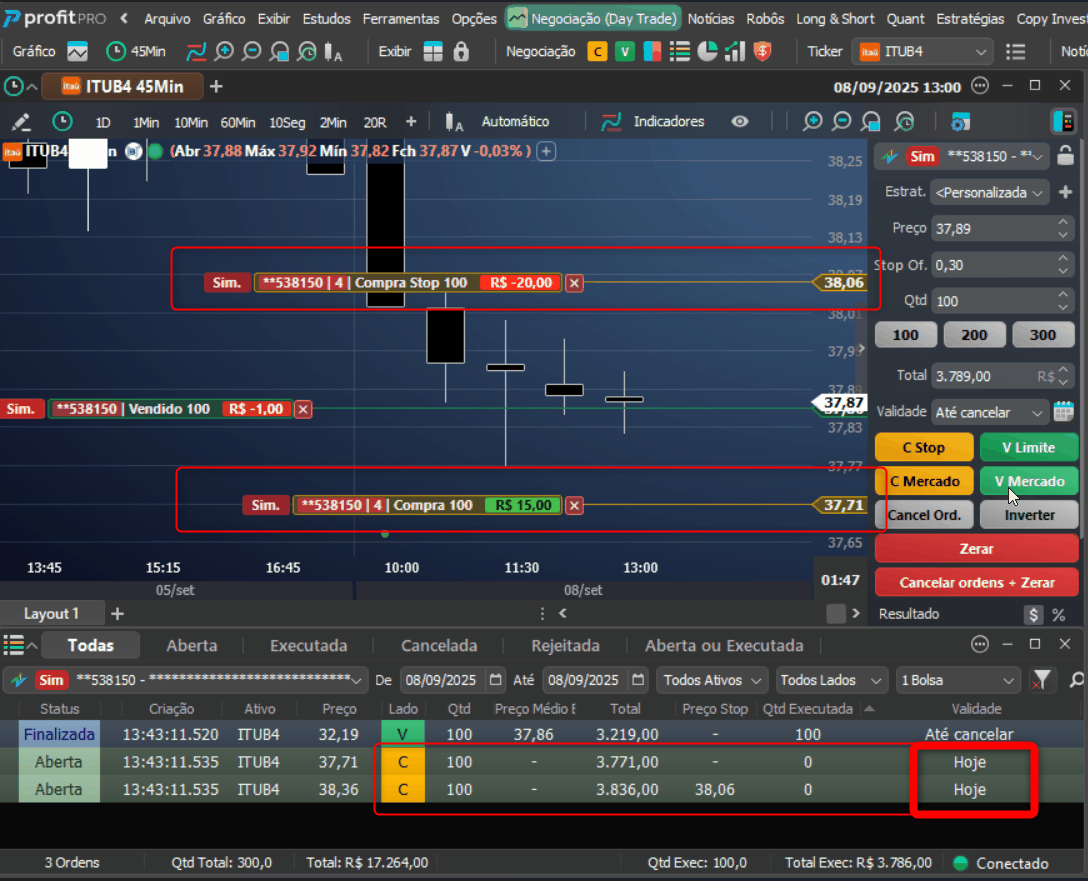Image resolution: width=1088 pixels, height=881 pixels.
Task: Click the C Stop button
Action: (924, 447)
